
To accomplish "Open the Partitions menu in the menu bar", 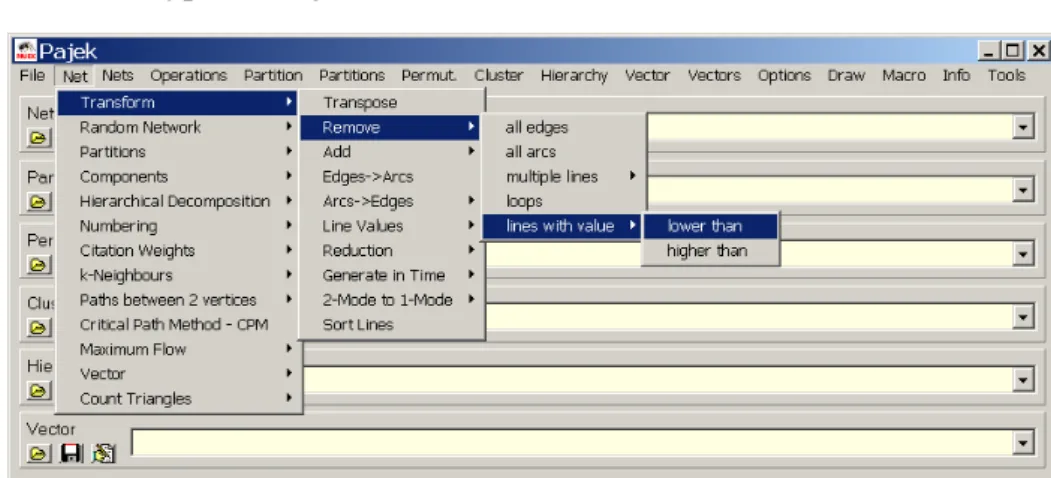I will click(352, 76).
